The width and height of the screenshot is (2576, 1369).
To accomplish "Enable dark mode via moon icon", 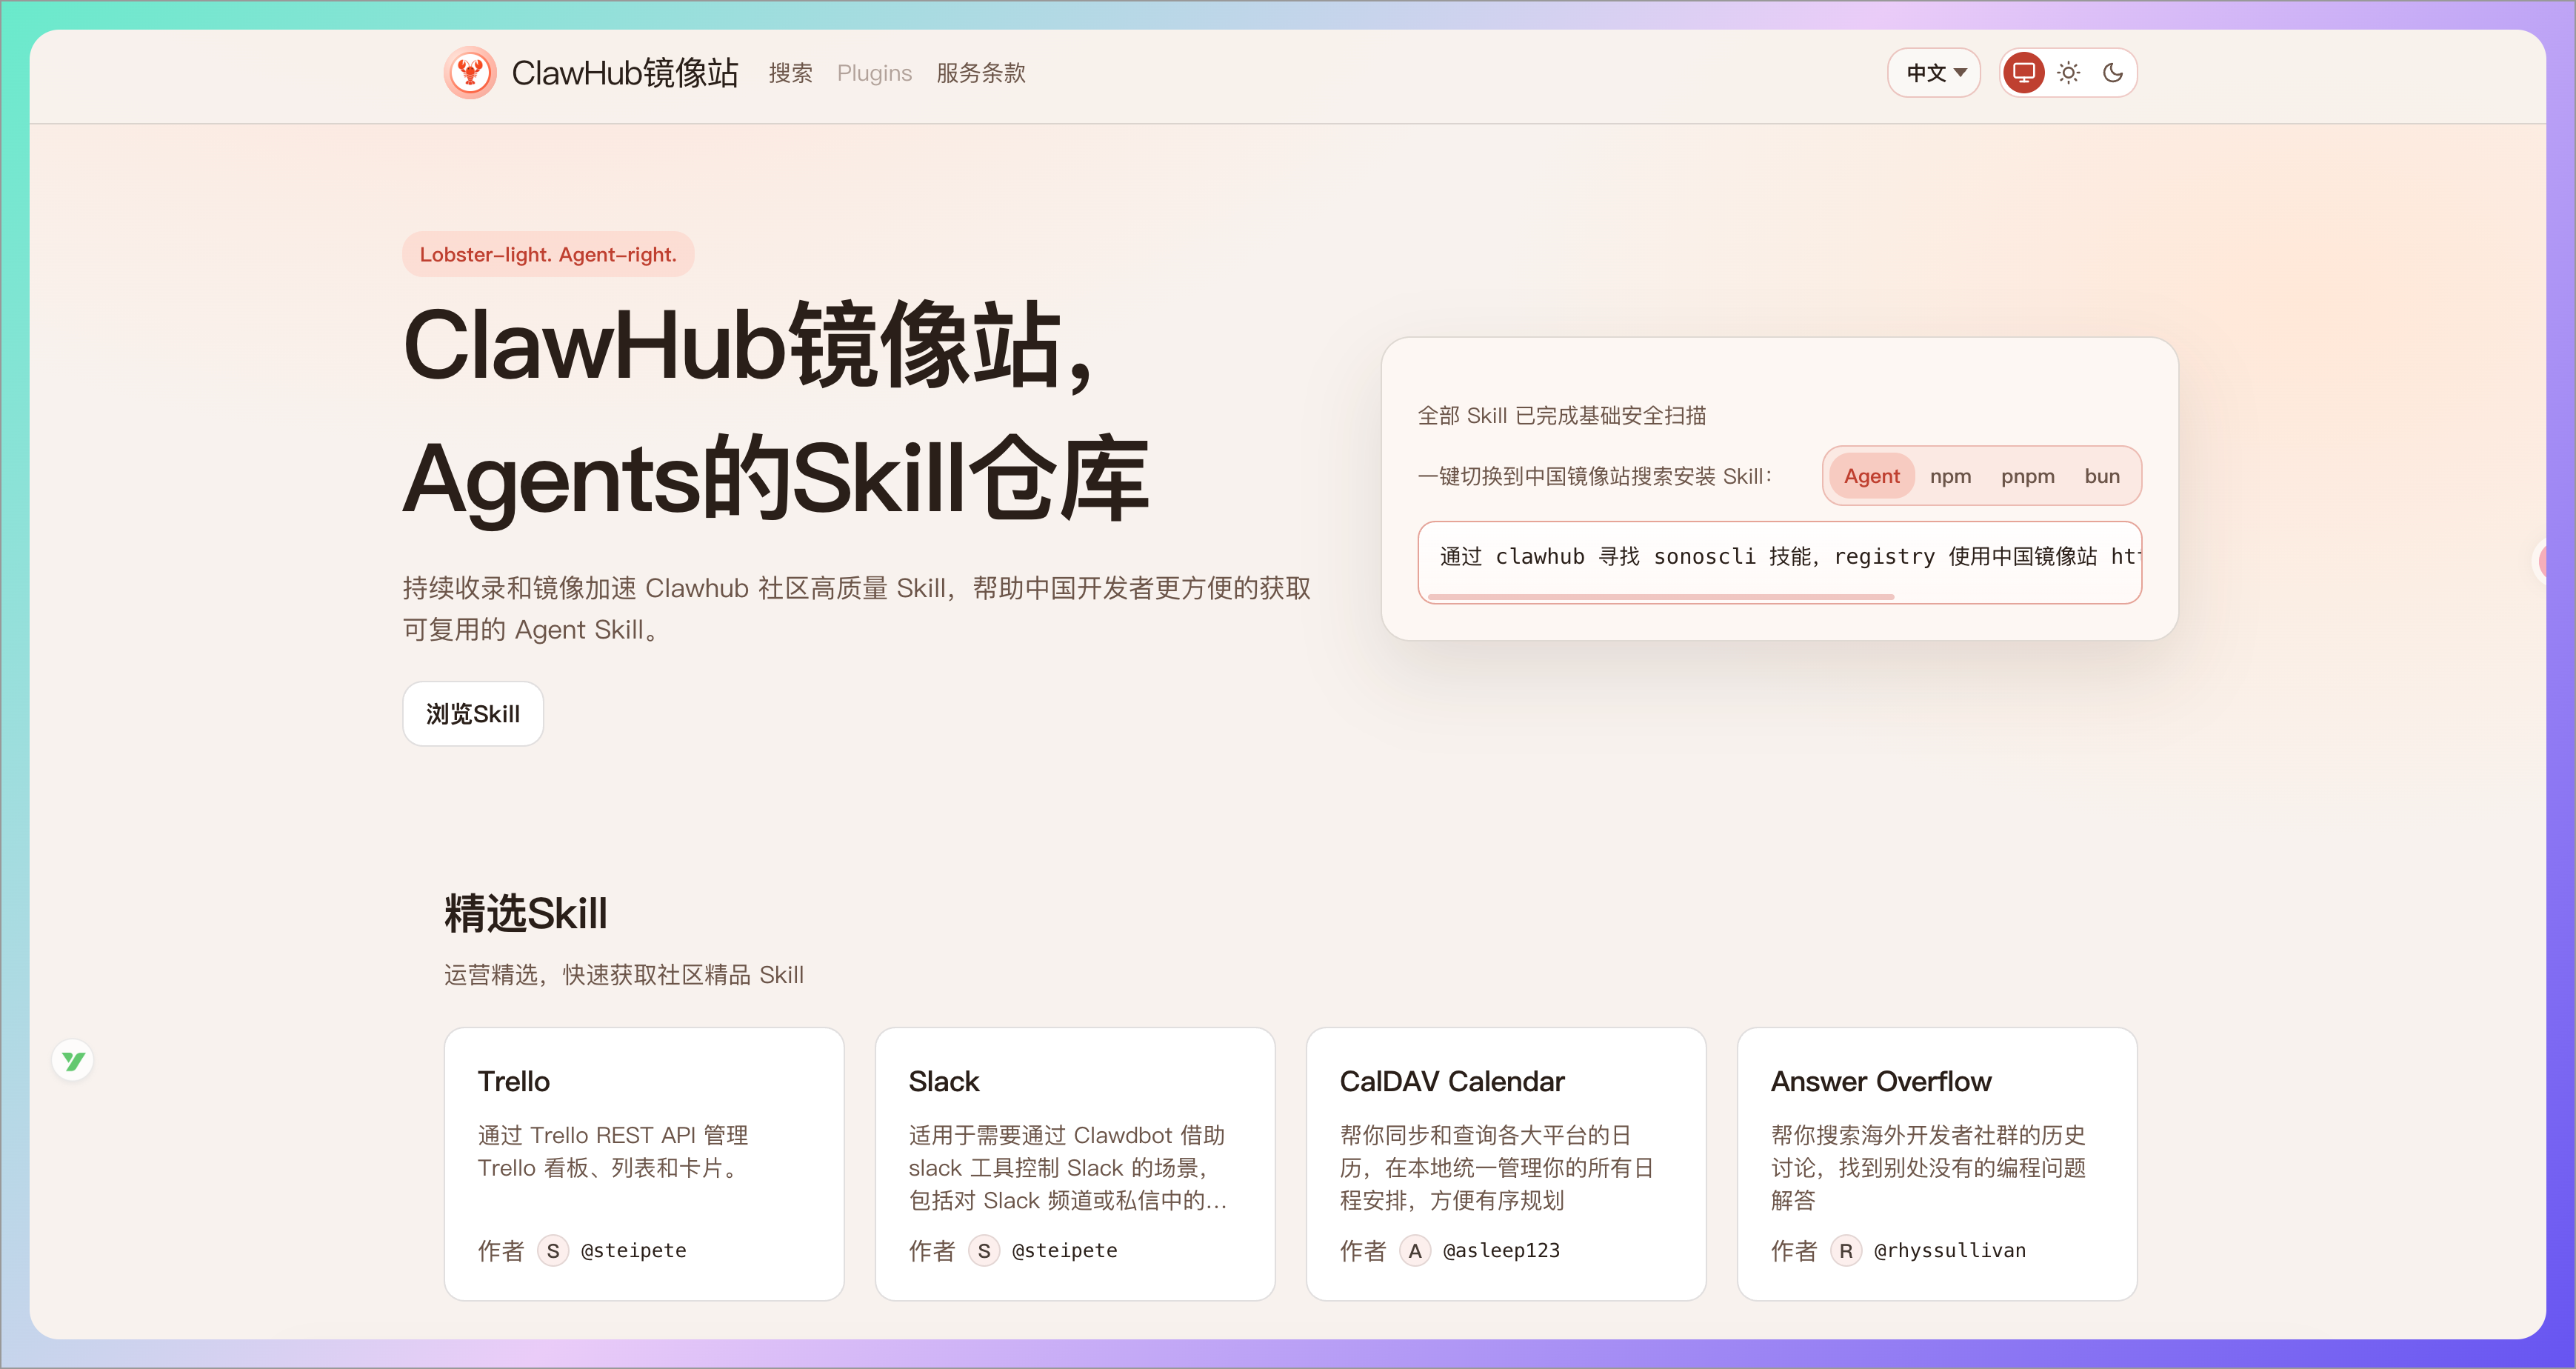I will (2114, 72).
